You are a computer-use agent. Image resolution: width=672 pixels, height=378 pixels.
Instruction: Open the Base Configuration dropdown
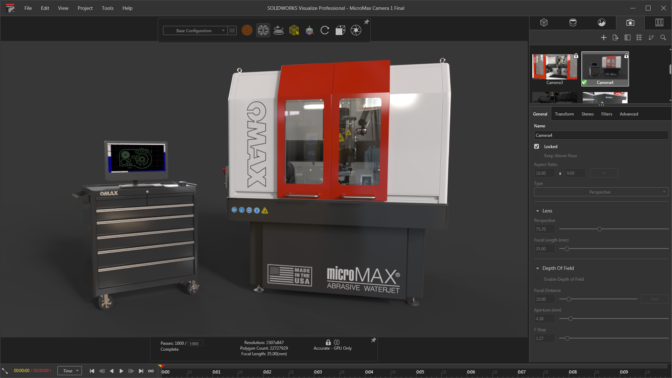(195, 30)
